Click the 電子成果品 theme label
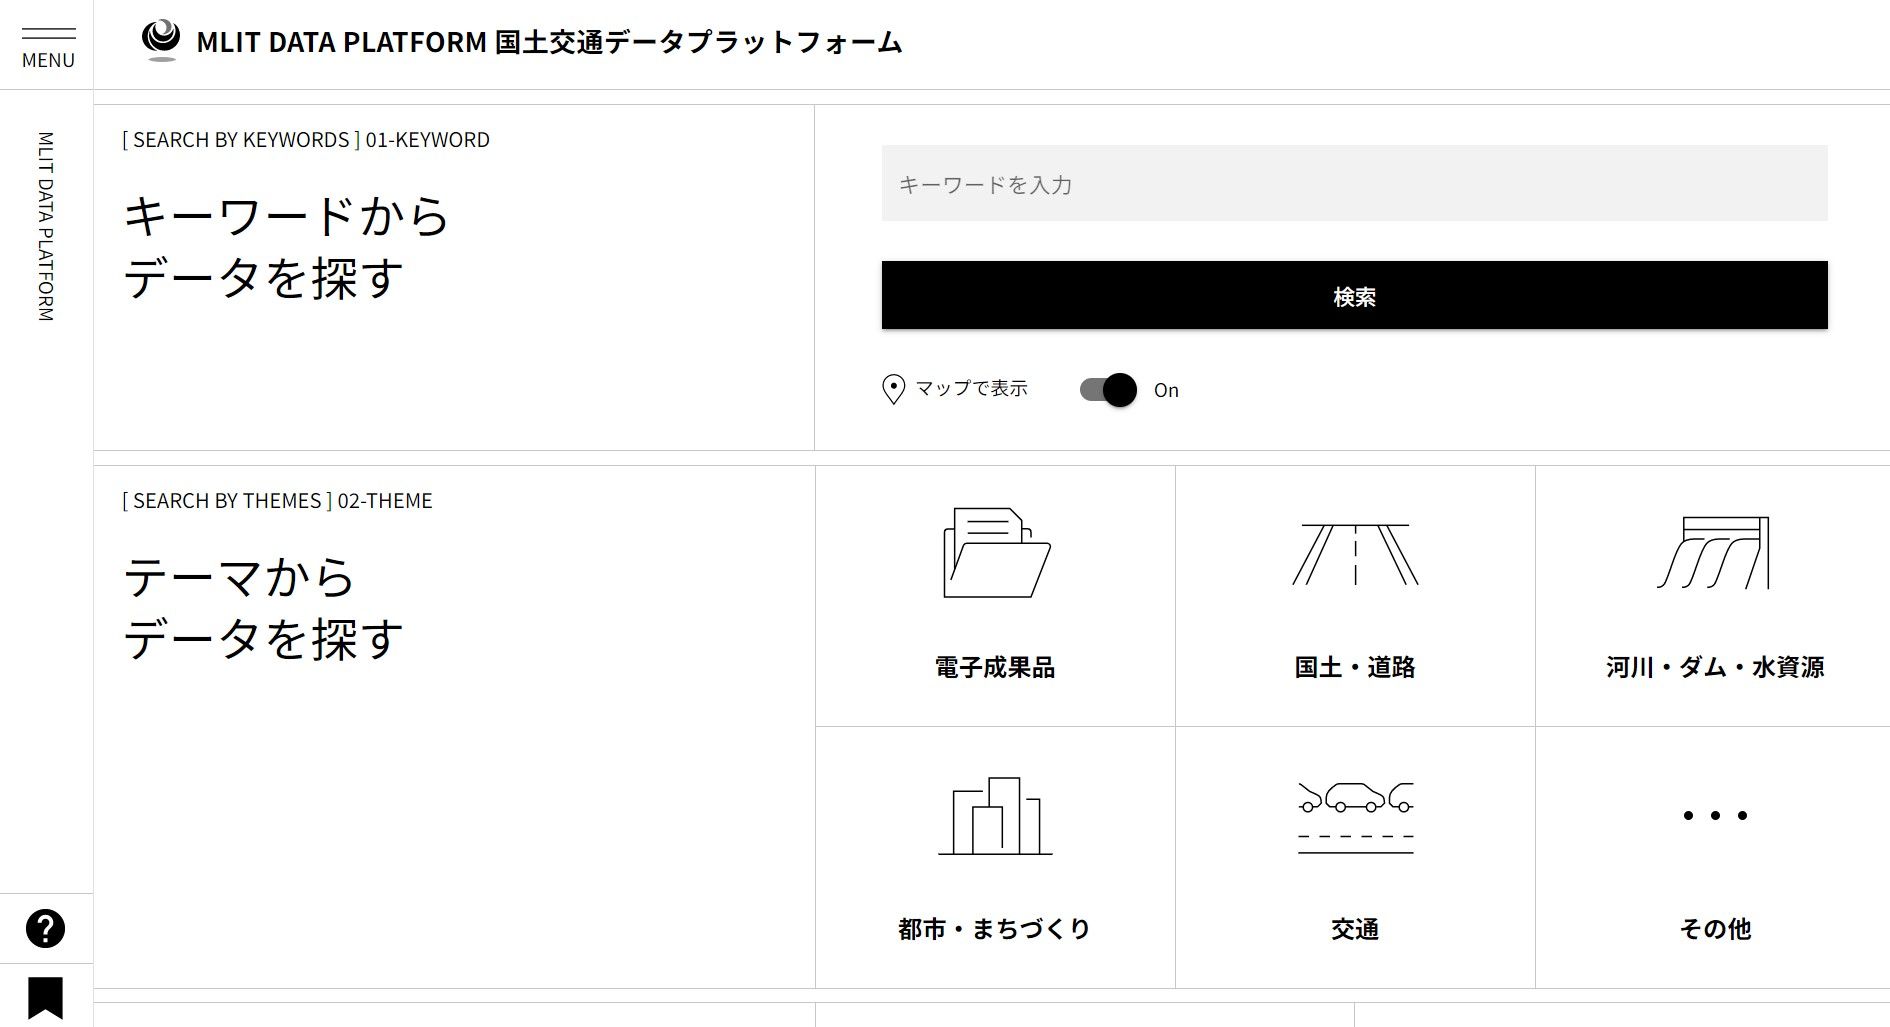The width and height of the screenshot is (1890, 1027). pos(995,667)
